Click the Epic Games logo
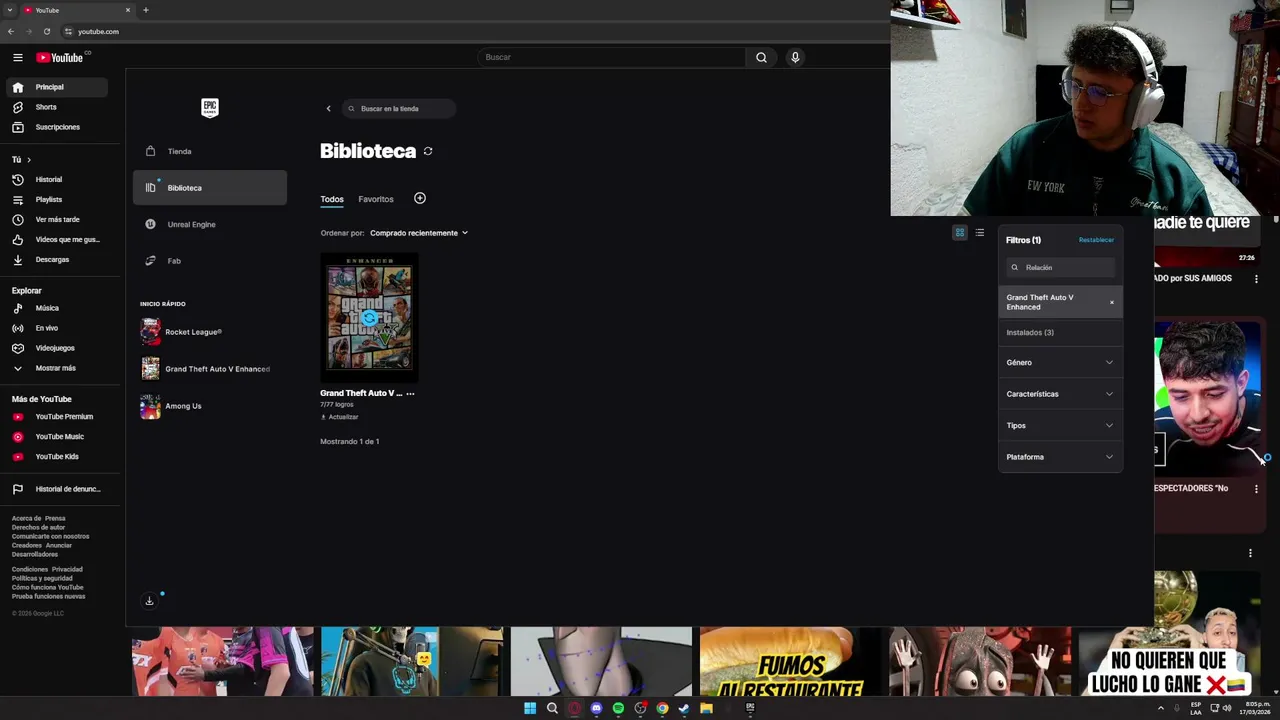Screen dimensions: 1280x720 (x=209, y=107)
